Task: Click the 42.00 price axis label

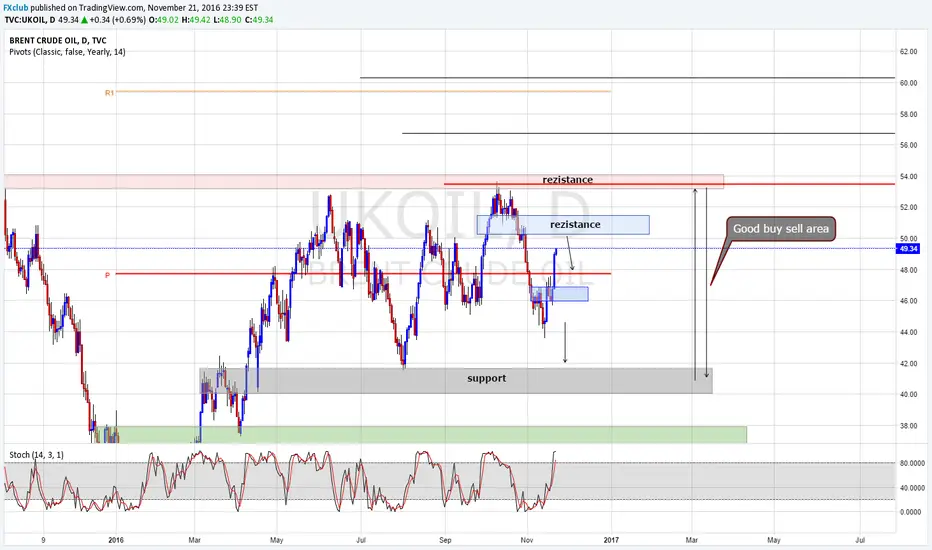Action: (908, 364)
